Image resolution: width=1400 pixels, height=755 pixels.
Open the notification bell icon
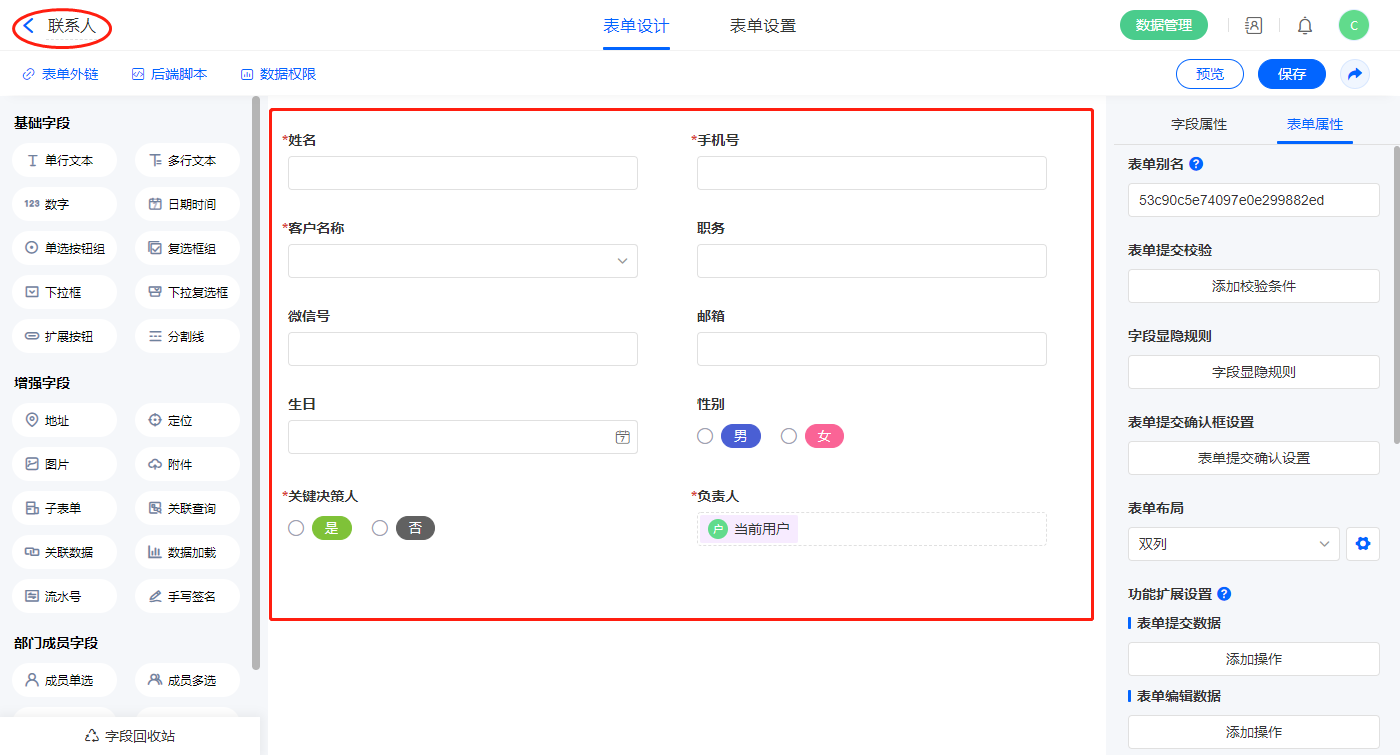tap(1304, 26)
